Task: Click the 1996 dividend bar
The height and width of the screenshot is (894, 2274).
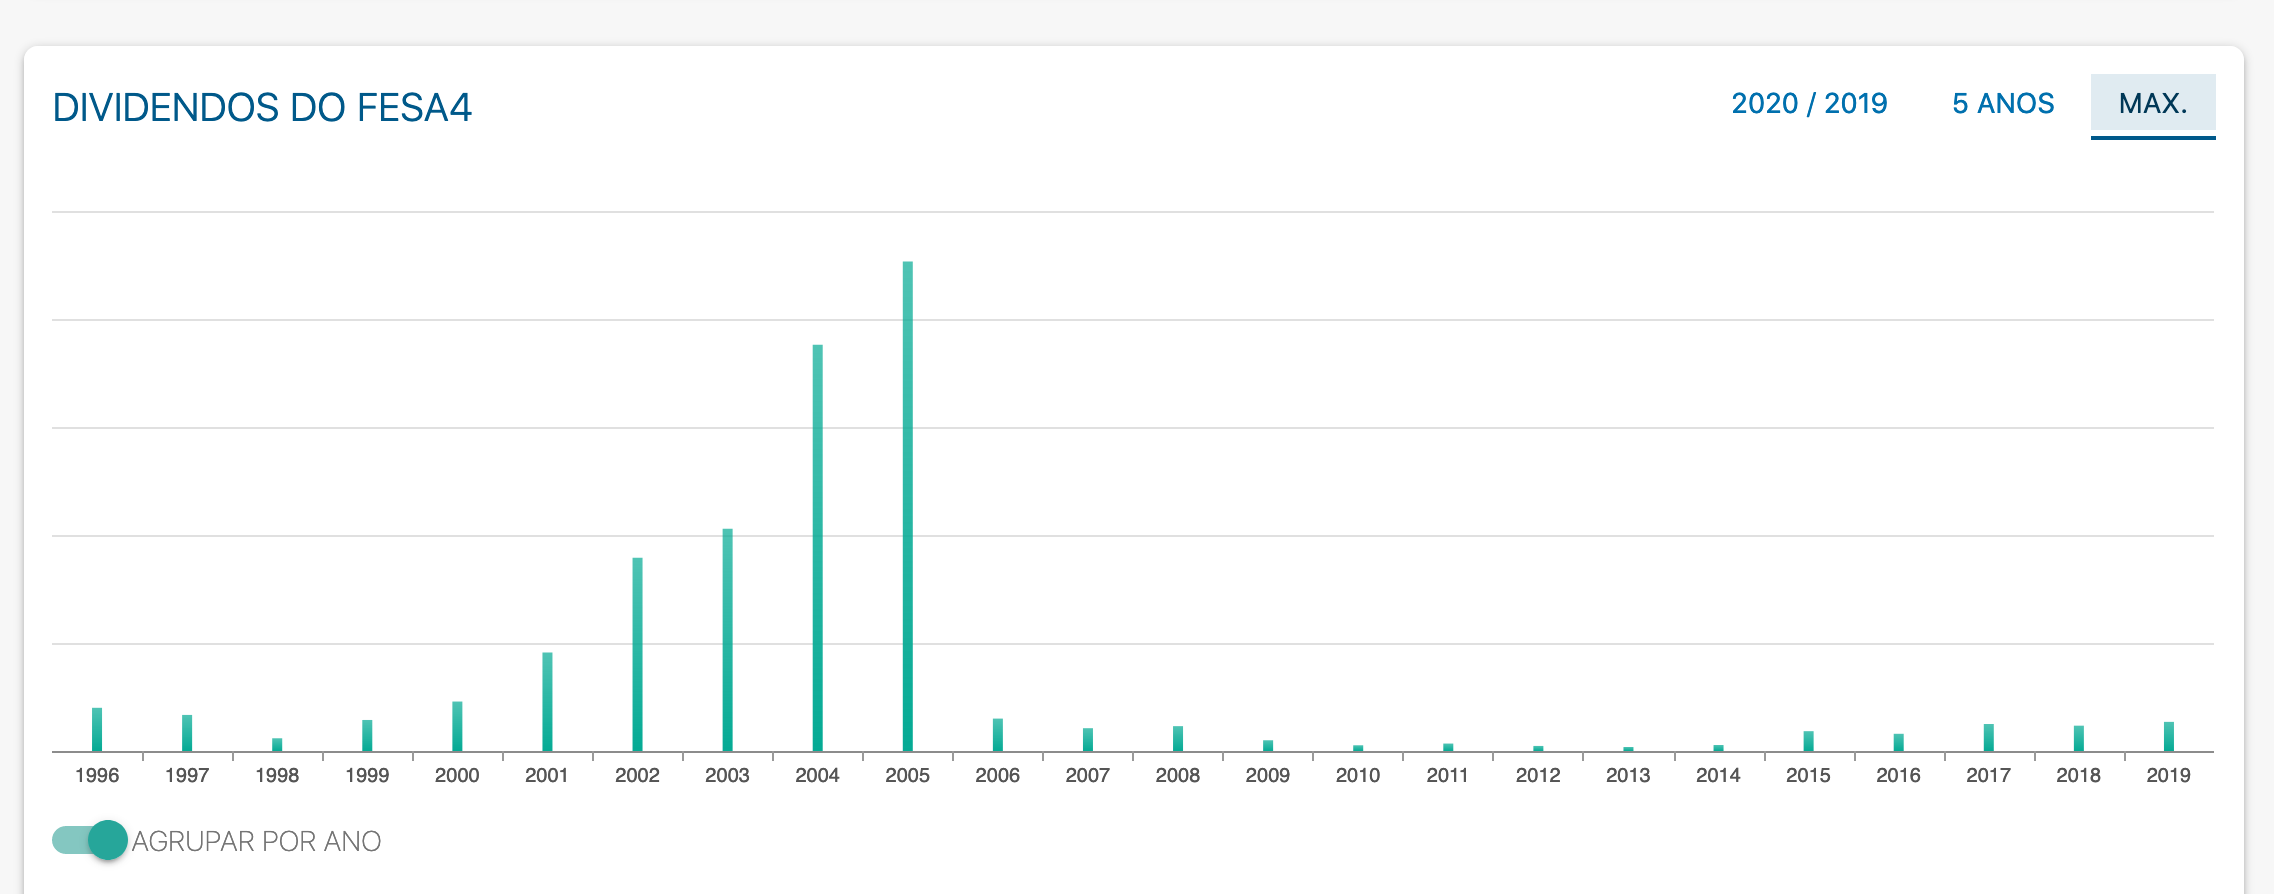Action: pos(97,729)
